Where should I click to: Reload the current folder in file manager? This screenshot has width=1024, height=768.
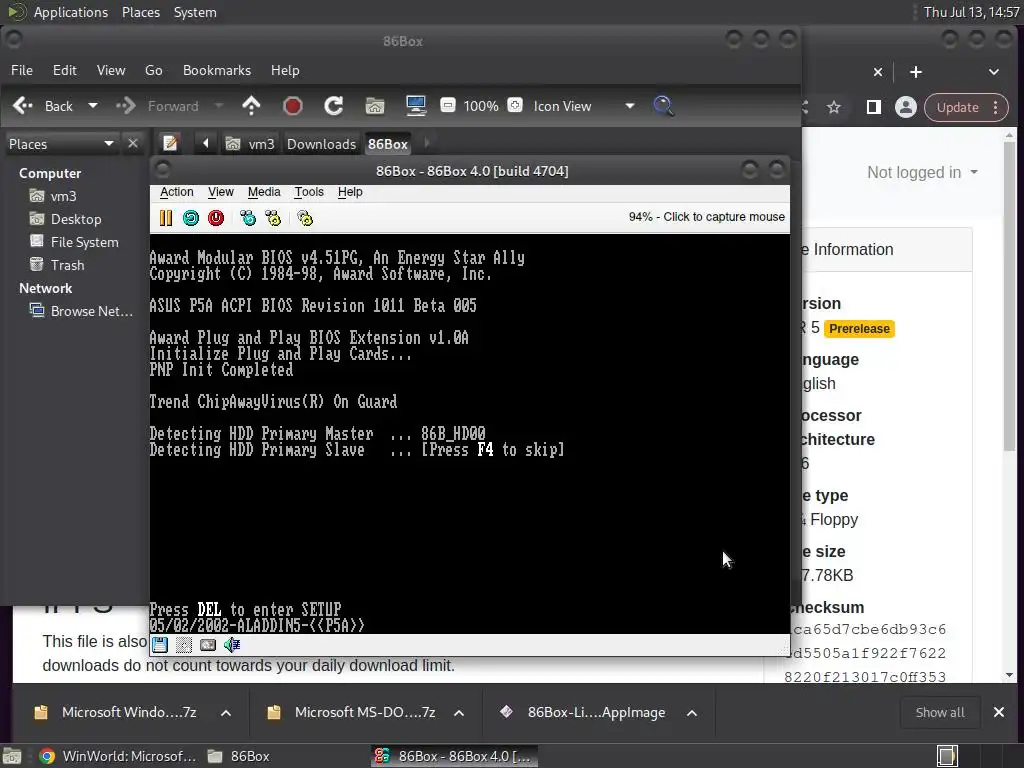[x=334, y=106]
